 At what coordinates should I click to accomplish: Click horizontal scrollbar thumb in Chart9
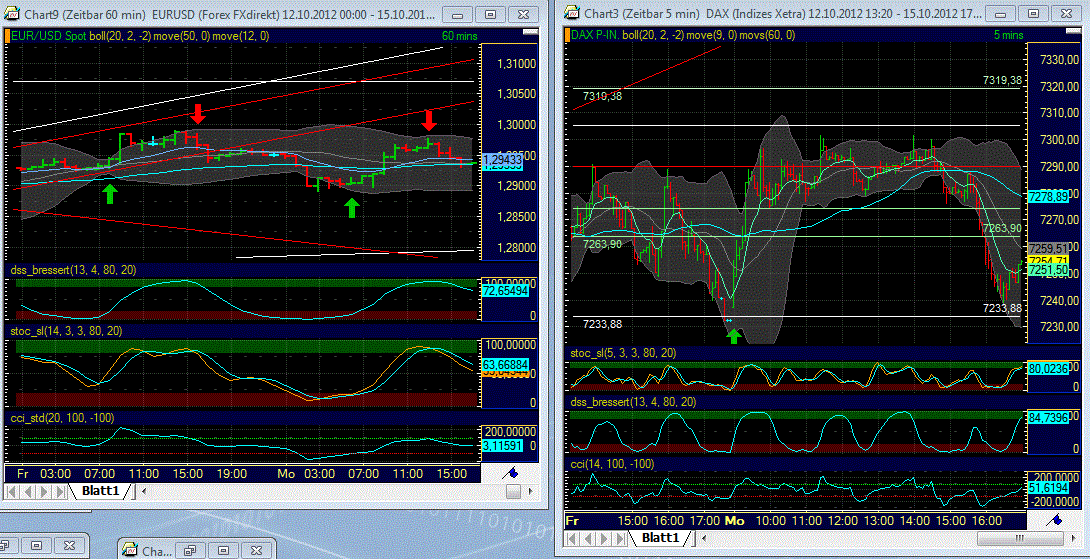(x=513, y=491)
